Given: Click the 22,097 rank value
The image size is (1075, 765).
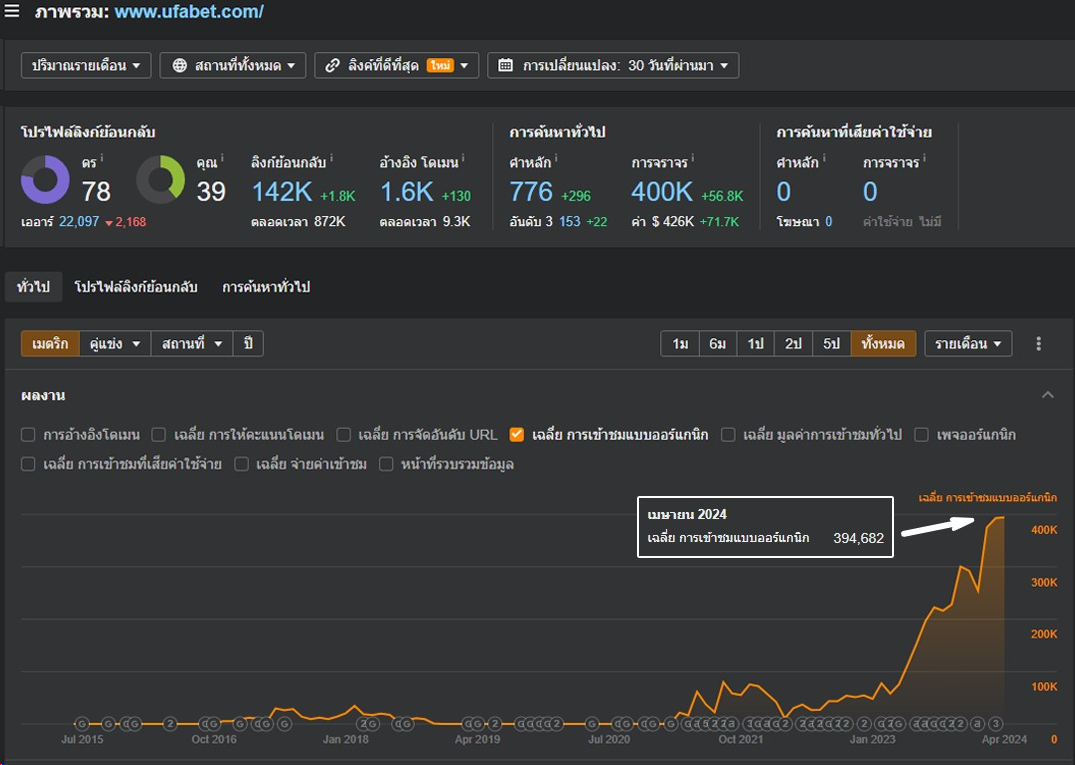Looking at the screenshot, I should coord(79,221).
